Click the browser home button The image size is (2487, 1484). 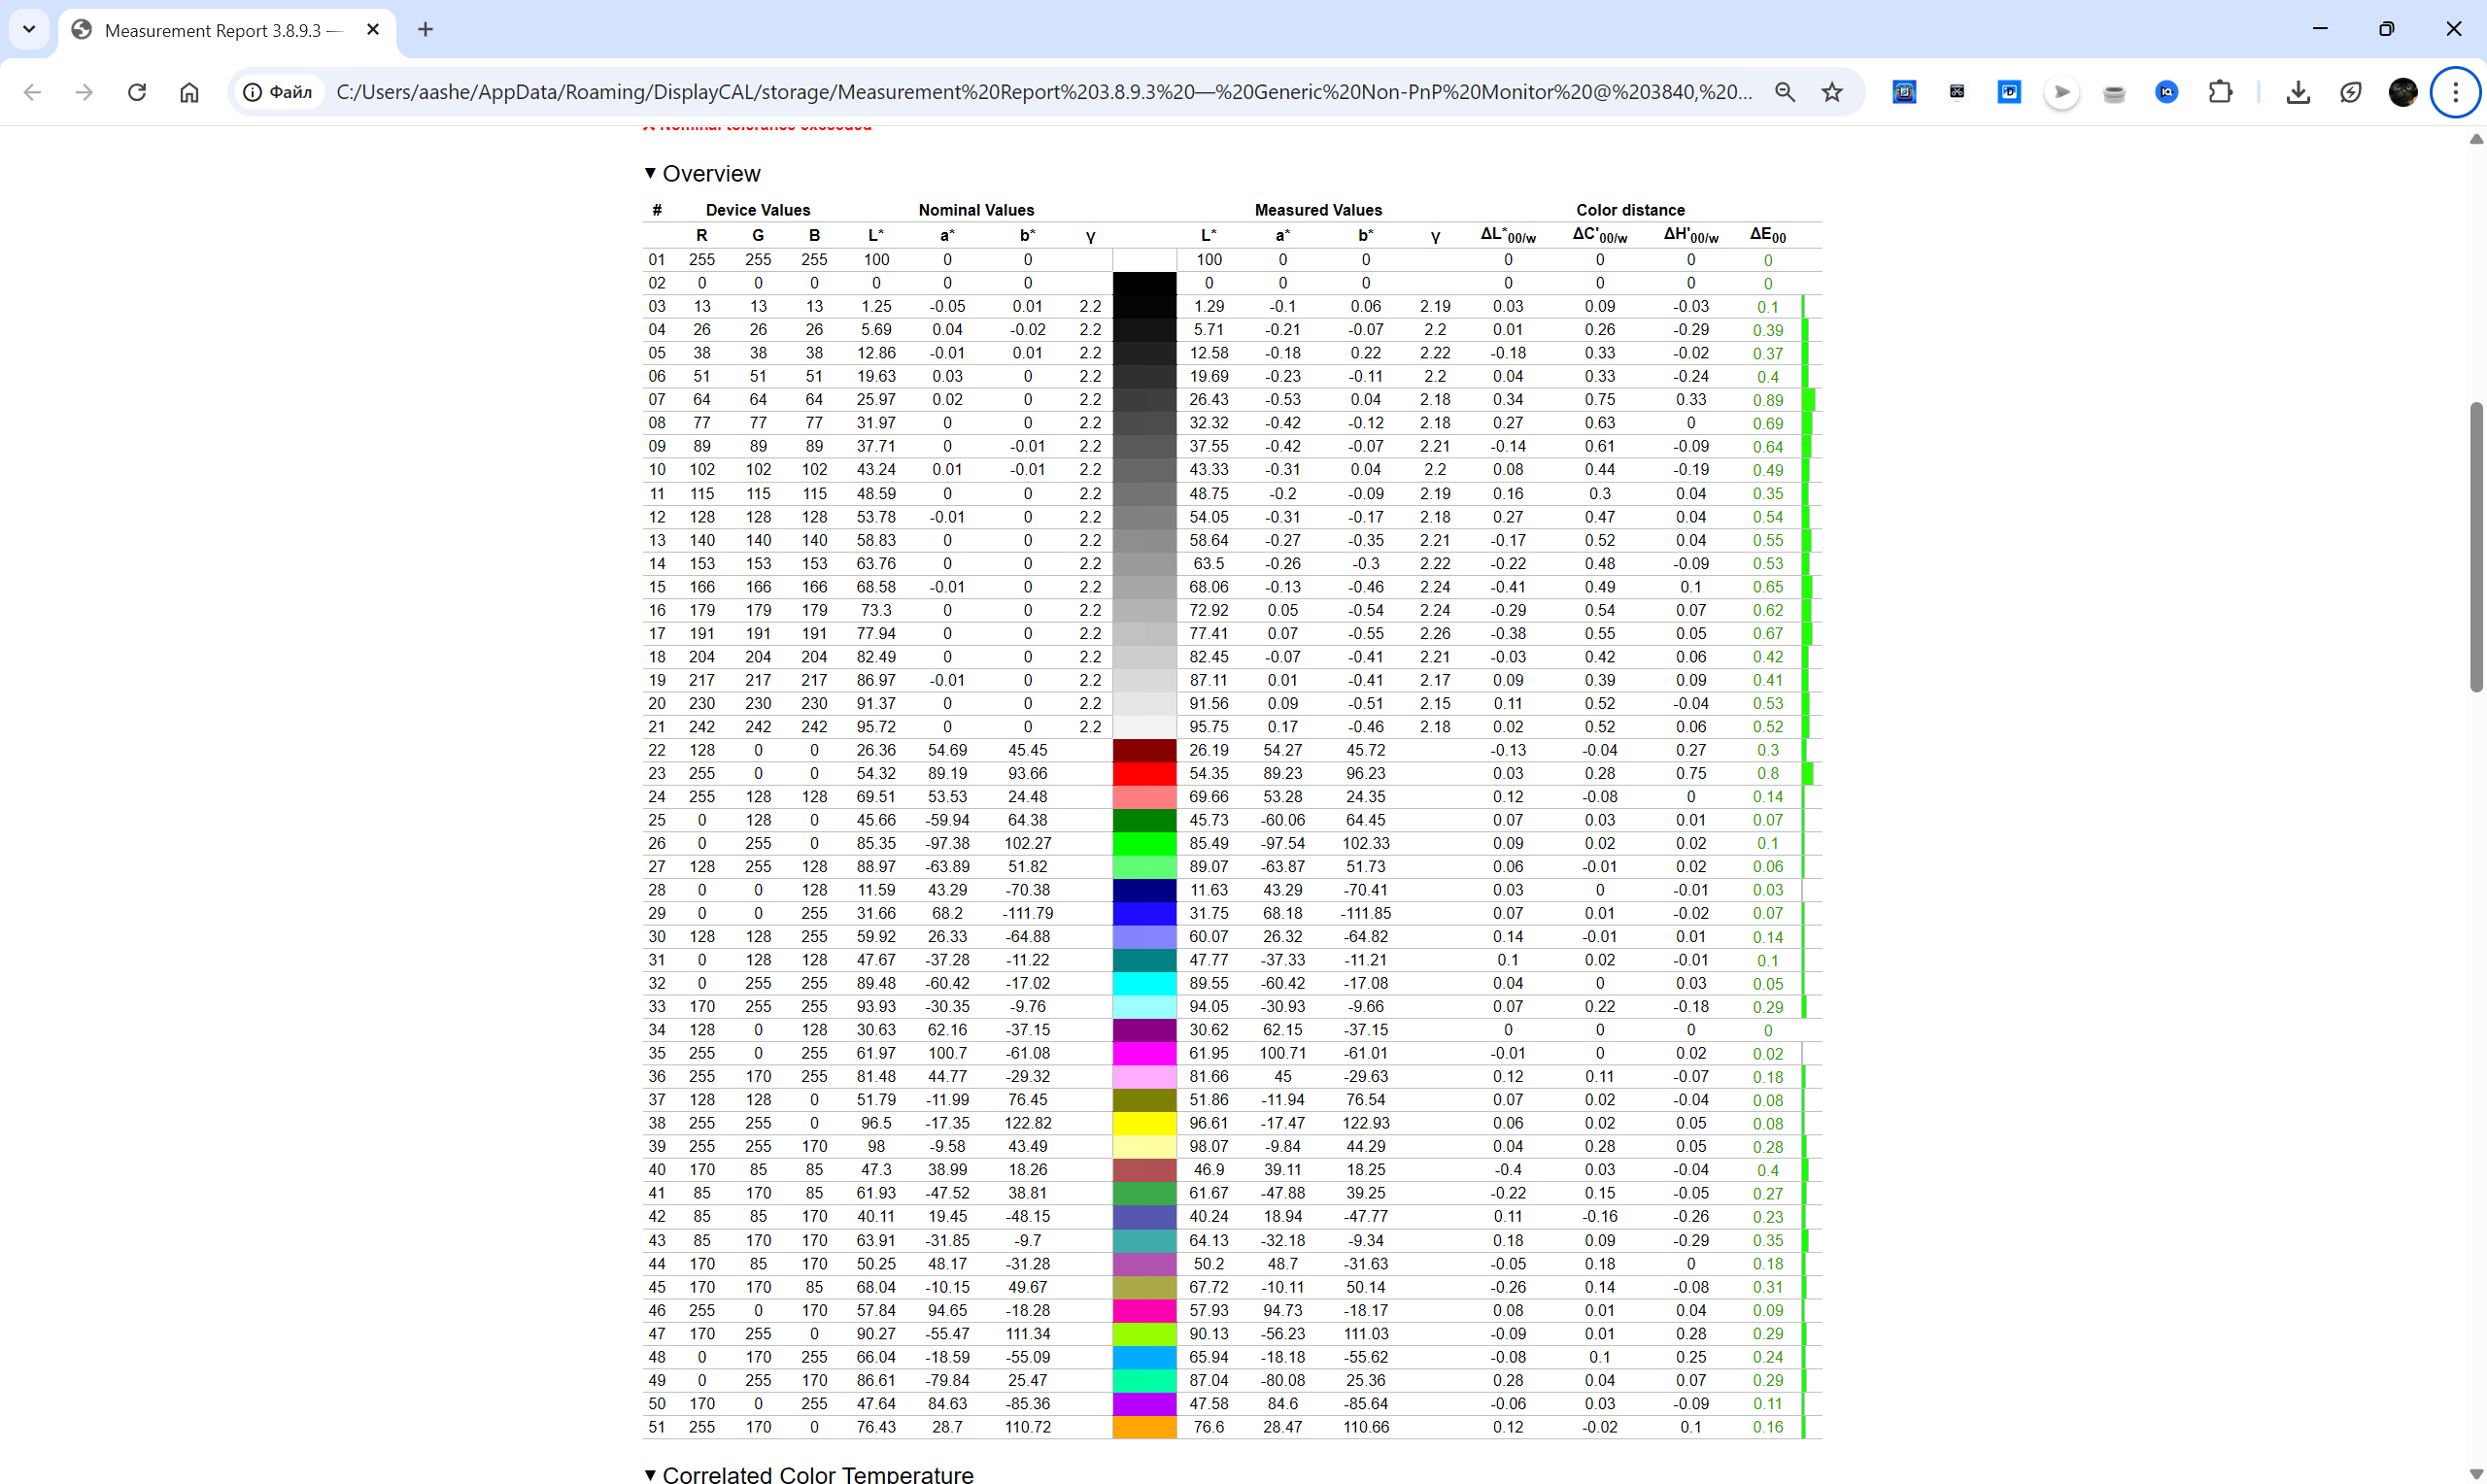pyautogui.click(x=189, y=92)
